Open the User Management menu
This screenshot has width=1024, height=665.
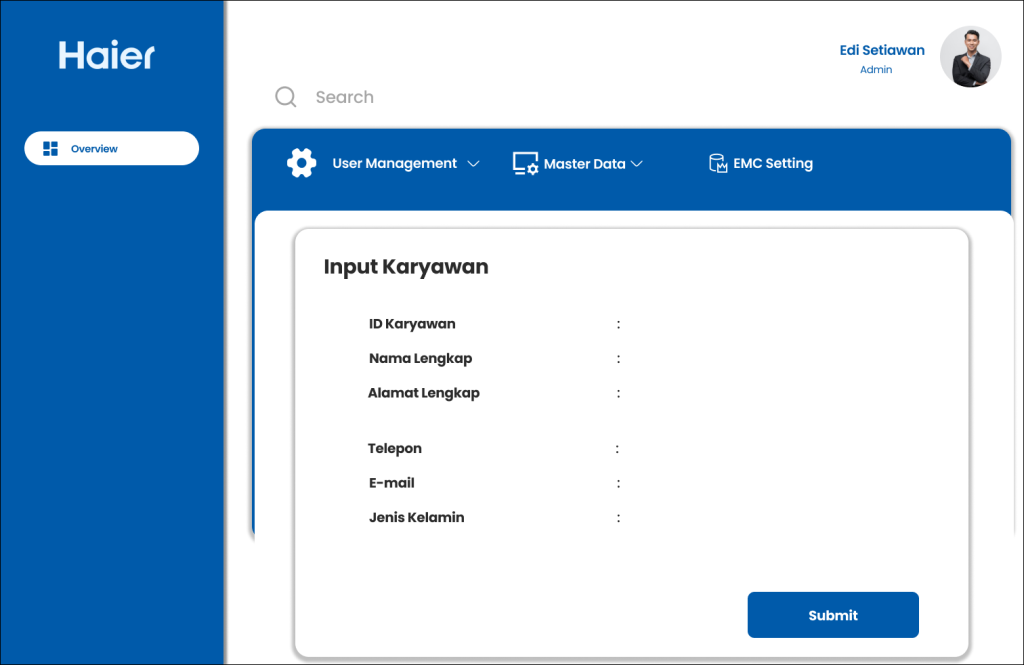[x=394, y=163]
